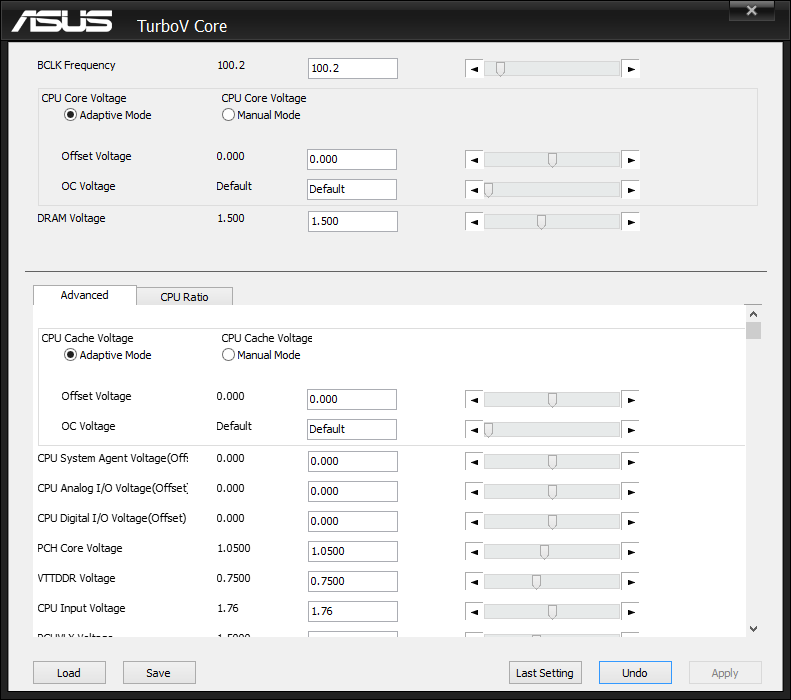This screenshot has height=700, width=791.
Task: Click the VTTDDR Voltage decrease arrow
Action: click(475, 582)
